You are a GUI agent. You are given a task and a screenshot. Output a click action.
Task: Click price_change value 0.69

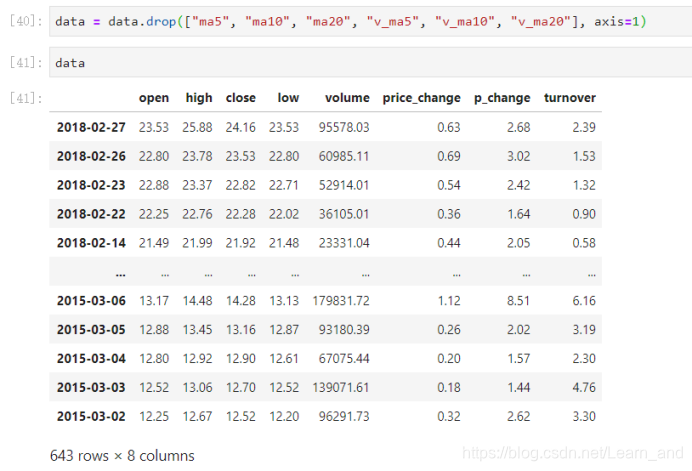pyautogui.click(x=449, y=156)
